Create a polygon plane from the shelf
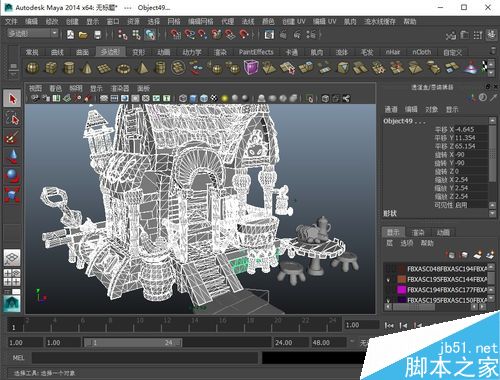The height and width of the screenshot is (380, 500). (104, 69)
